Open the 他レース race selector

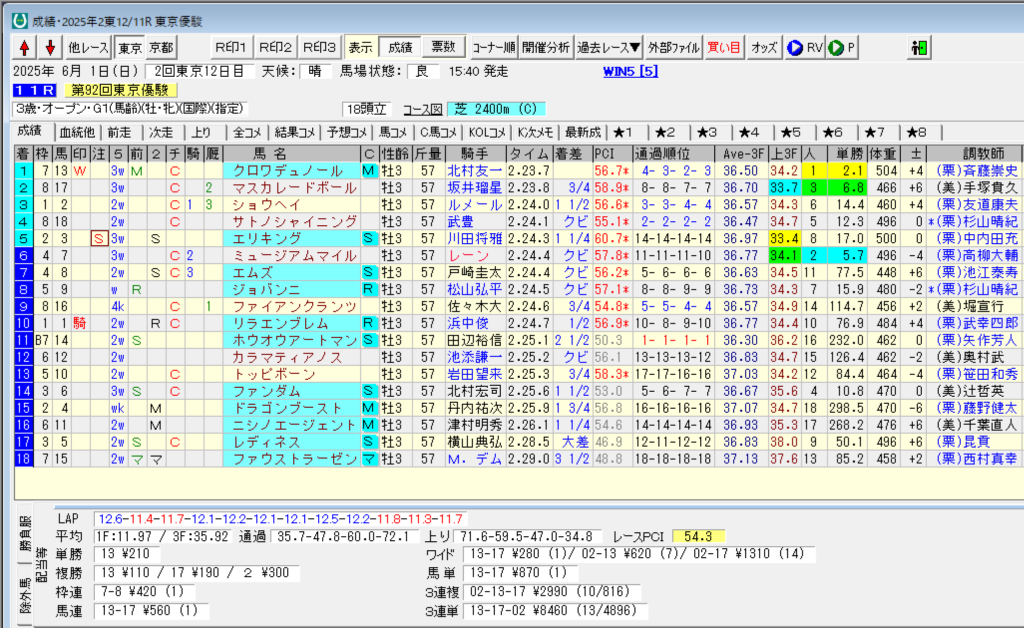(x=88, y=48)
